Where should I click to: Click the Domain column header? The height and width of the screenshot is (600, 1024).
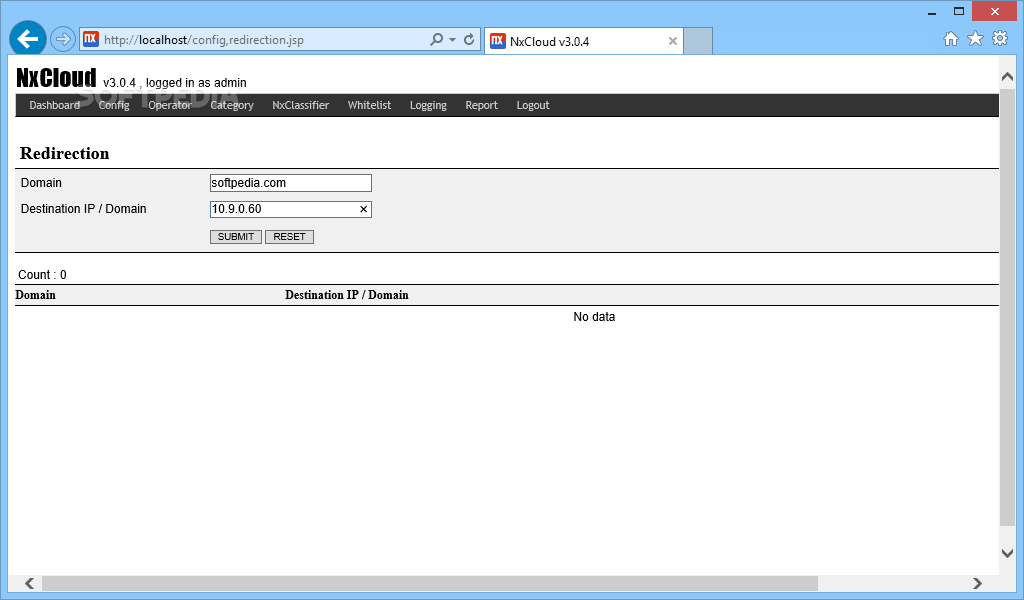pos(36,295)
